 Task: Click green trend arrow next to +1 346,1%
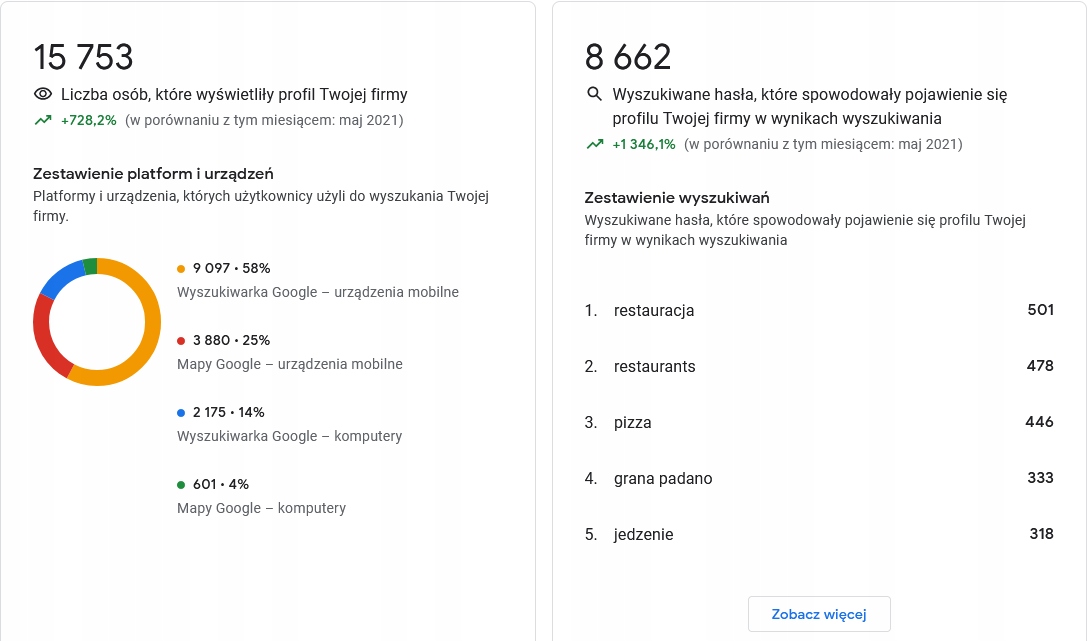[x=595, y=144]
